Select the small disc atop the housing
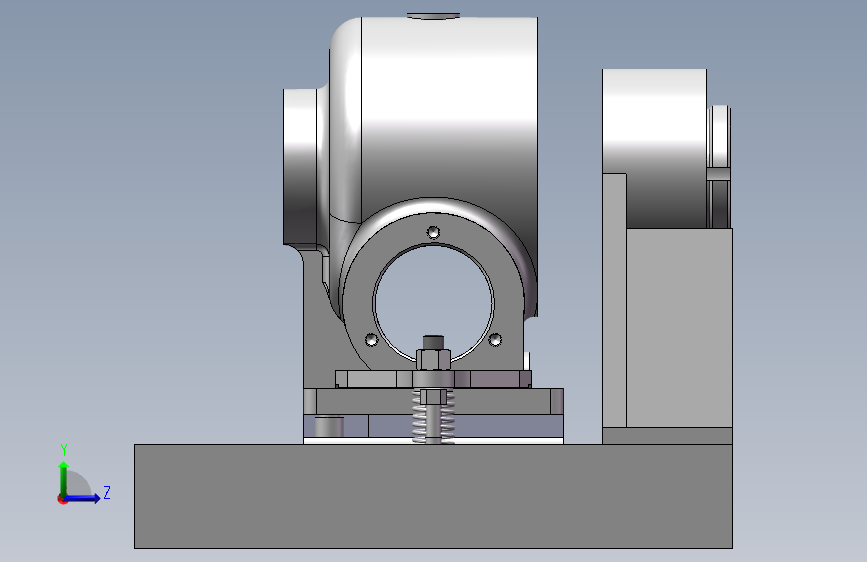 (x=434, y=15)
